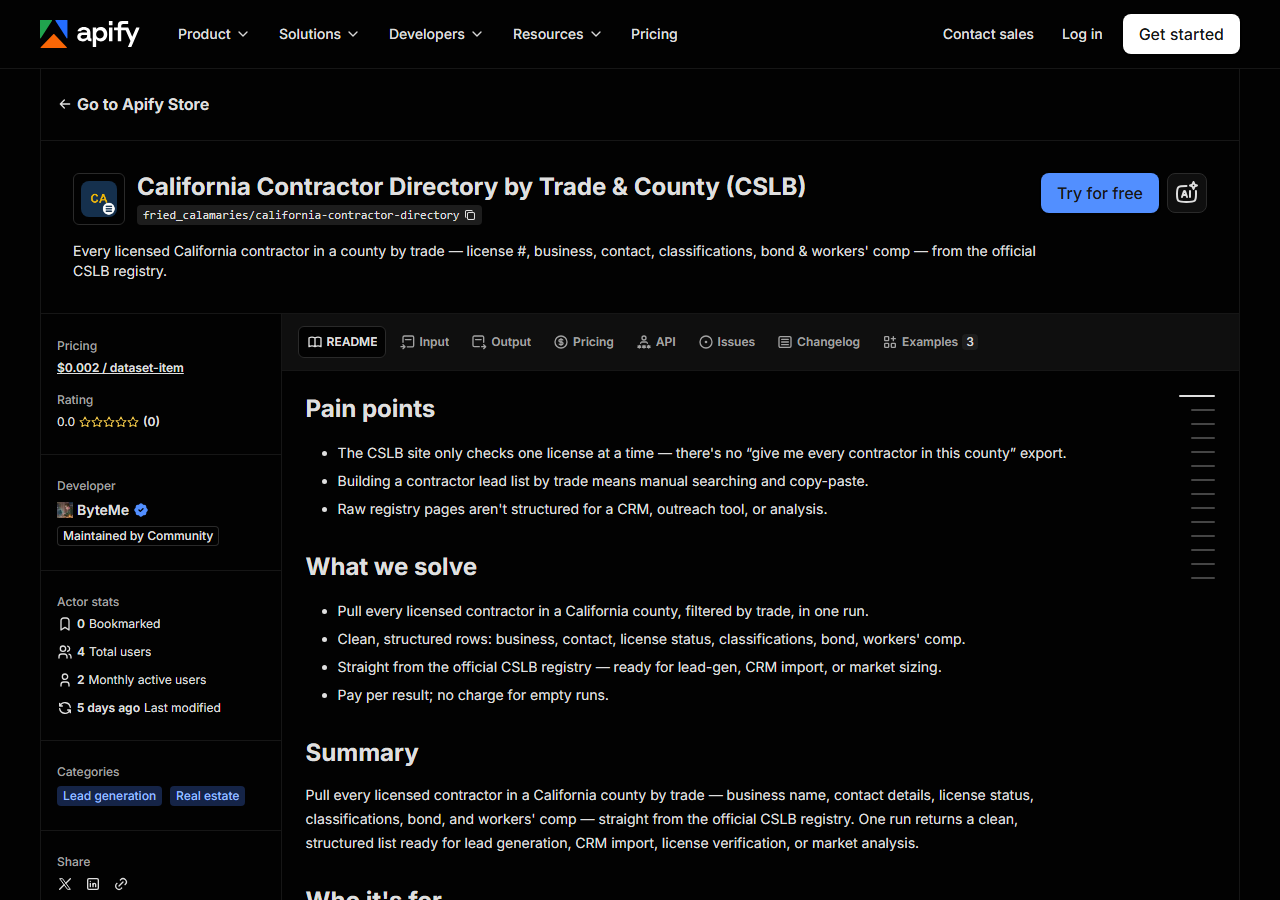This screenshot has height=900, width=1280.
Task: Open the Product dropdown menu
Action: point(212,34)
